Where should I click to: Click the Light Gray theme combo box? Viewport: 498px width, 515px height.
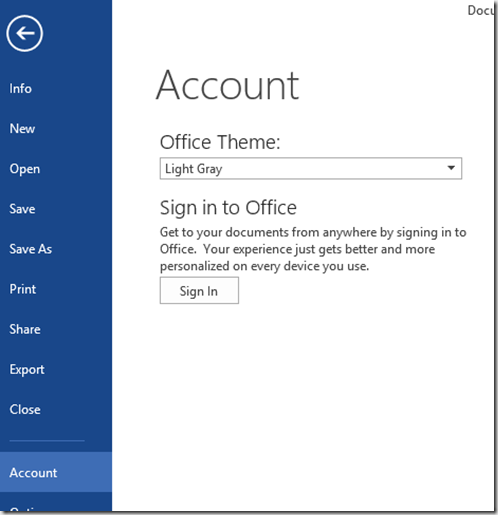tap(311, 168)
